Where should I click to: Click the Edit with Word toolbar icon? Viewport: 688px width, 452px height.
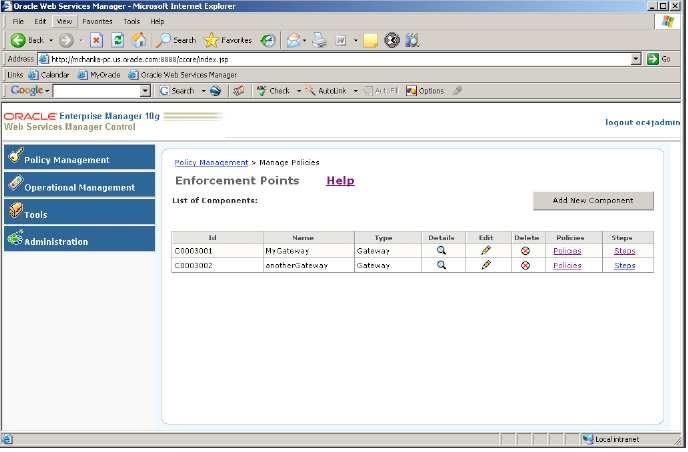pyautogui.click(x=341, y=40)
